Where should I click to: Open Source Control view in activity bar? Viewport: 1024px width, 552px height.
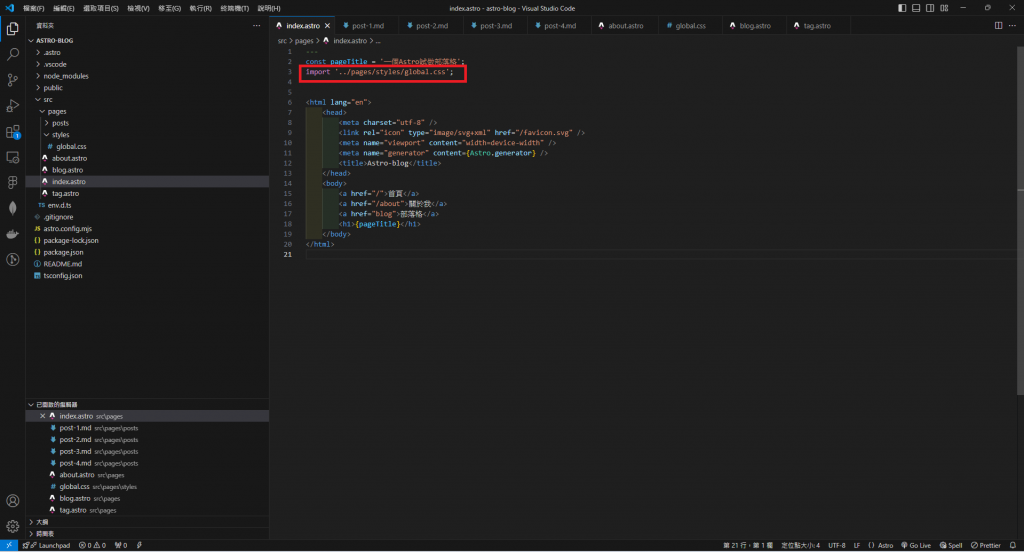[12, 80]
